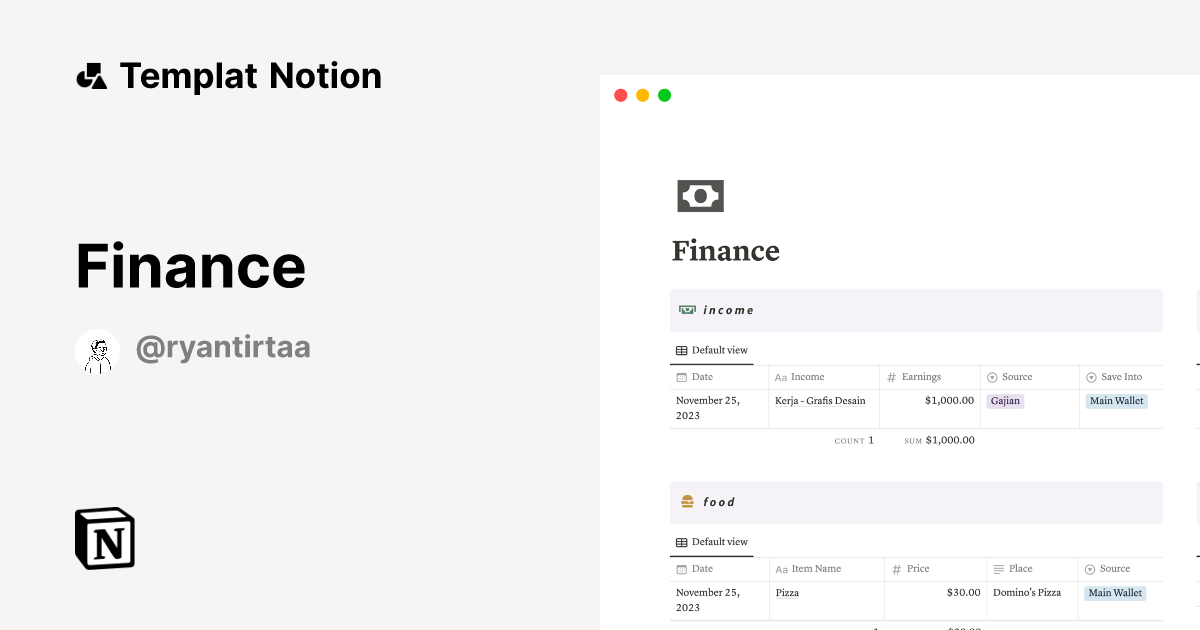The height and width of the screenshot is (630, 1200).
Task: Toggle the Main Wallet tag in food table
Action: (1115, 593)
